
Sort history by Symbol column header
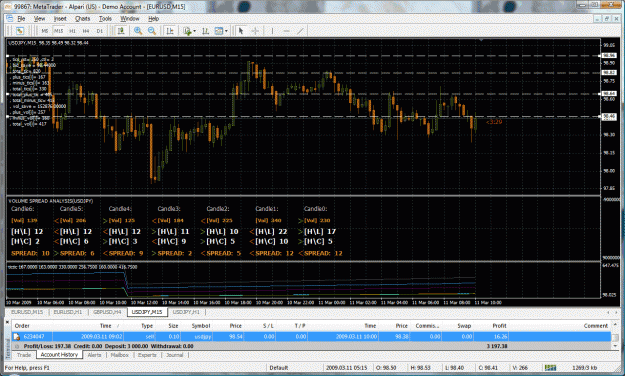(200, 326)
